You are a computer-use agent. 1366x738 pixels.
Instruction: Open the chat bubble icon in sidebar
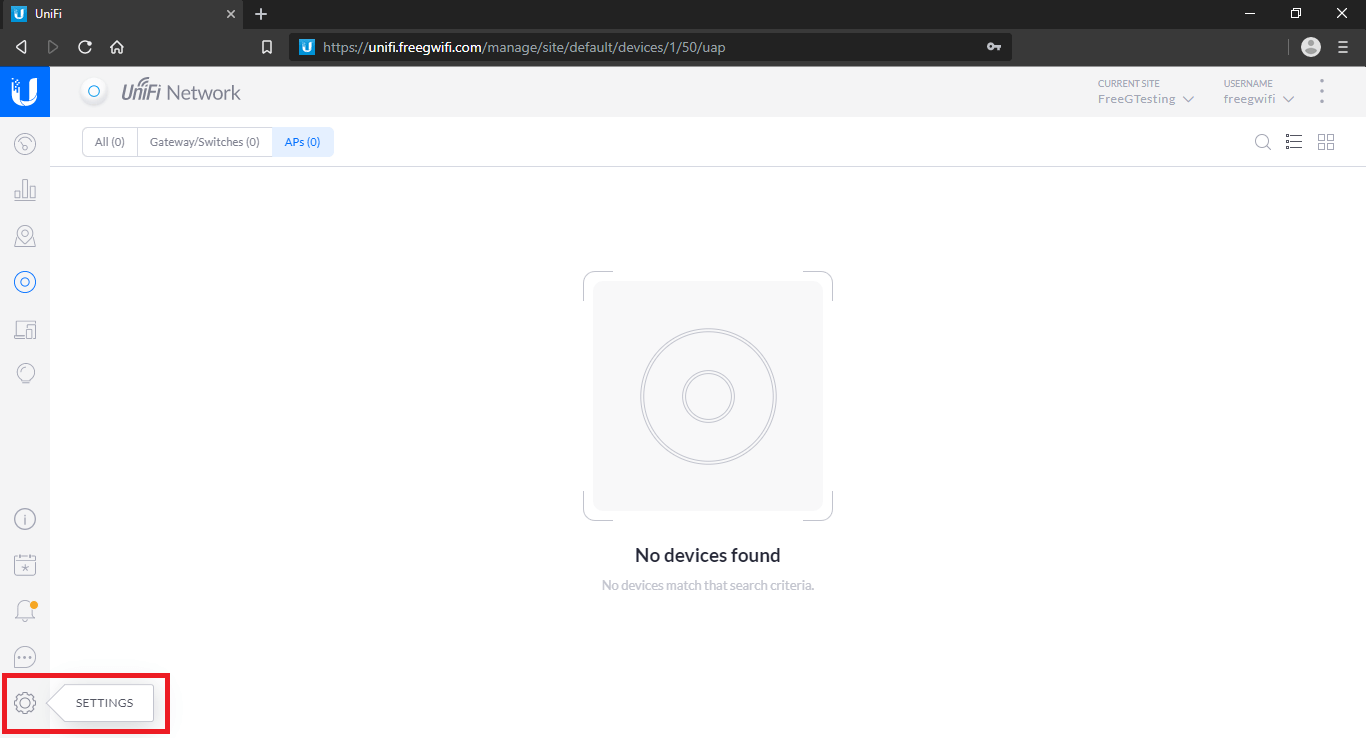(25, 657)
